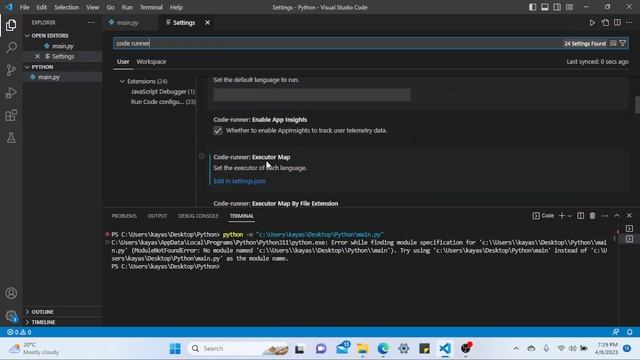Open terminal panel More Actions ellipsis
Viewport: 640px width, 360px height.
tap(605, 216)
